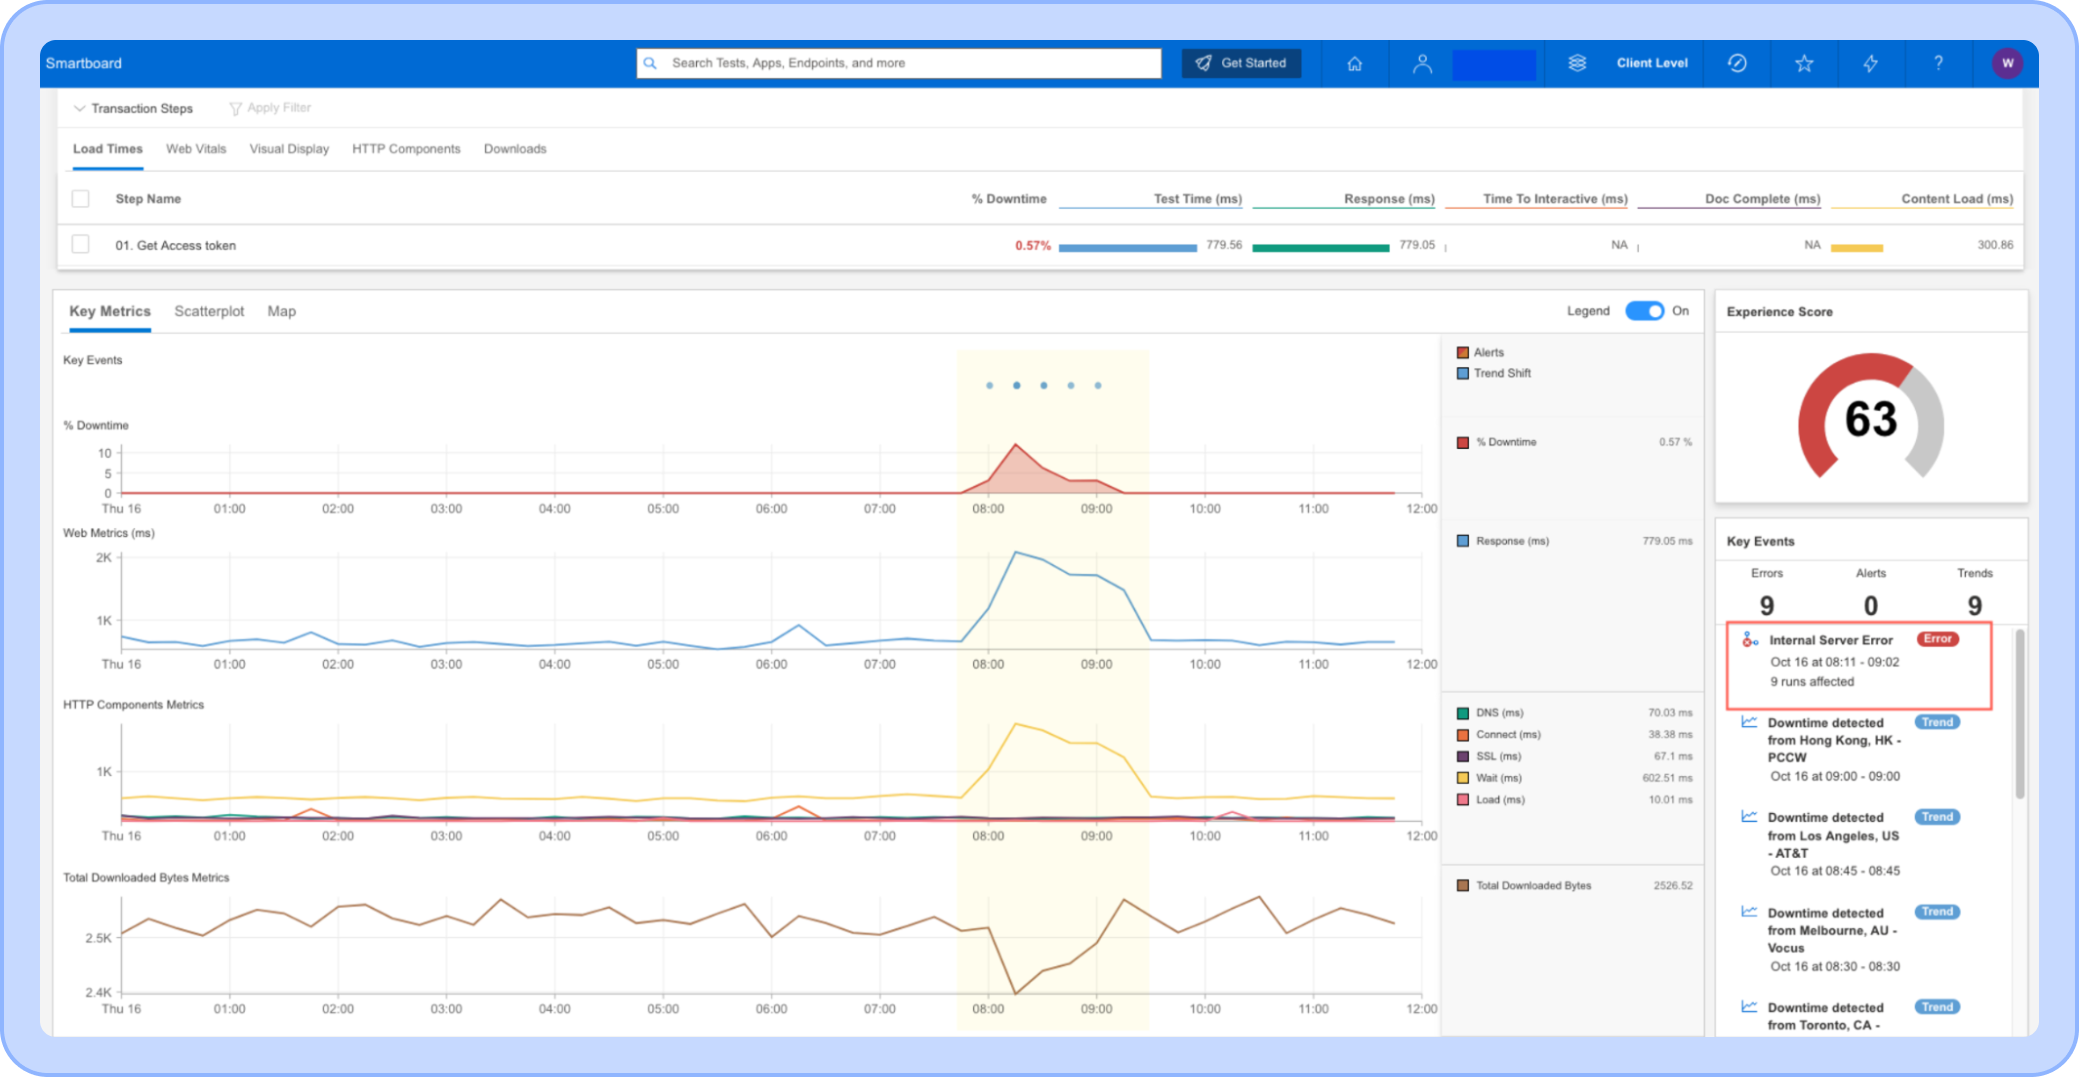2079x1077 pixels.
Task: Click the lightning bolt icon
Action: [x=1870, y=63]
